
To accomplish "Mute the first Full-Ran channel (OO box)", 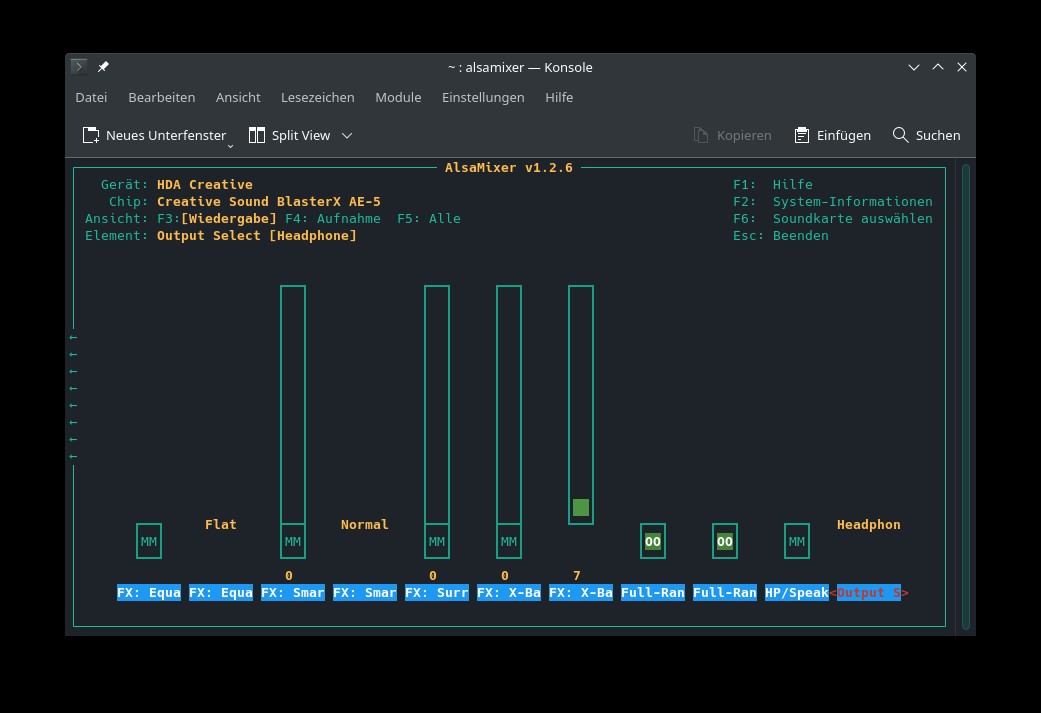I will (653, 541).
